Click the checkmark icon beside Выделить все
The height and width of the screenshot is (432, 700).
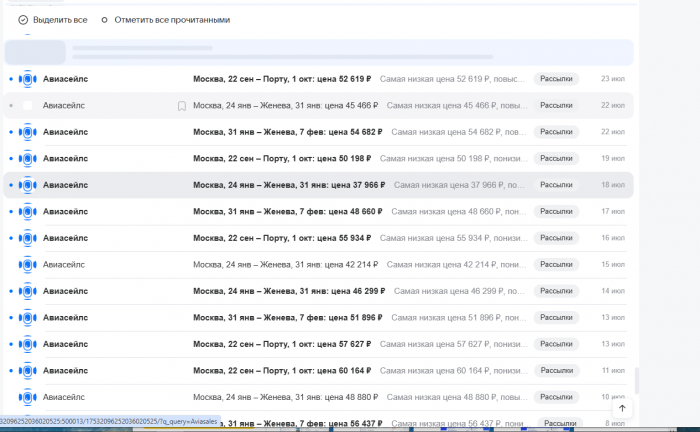(x=23, y=20)
